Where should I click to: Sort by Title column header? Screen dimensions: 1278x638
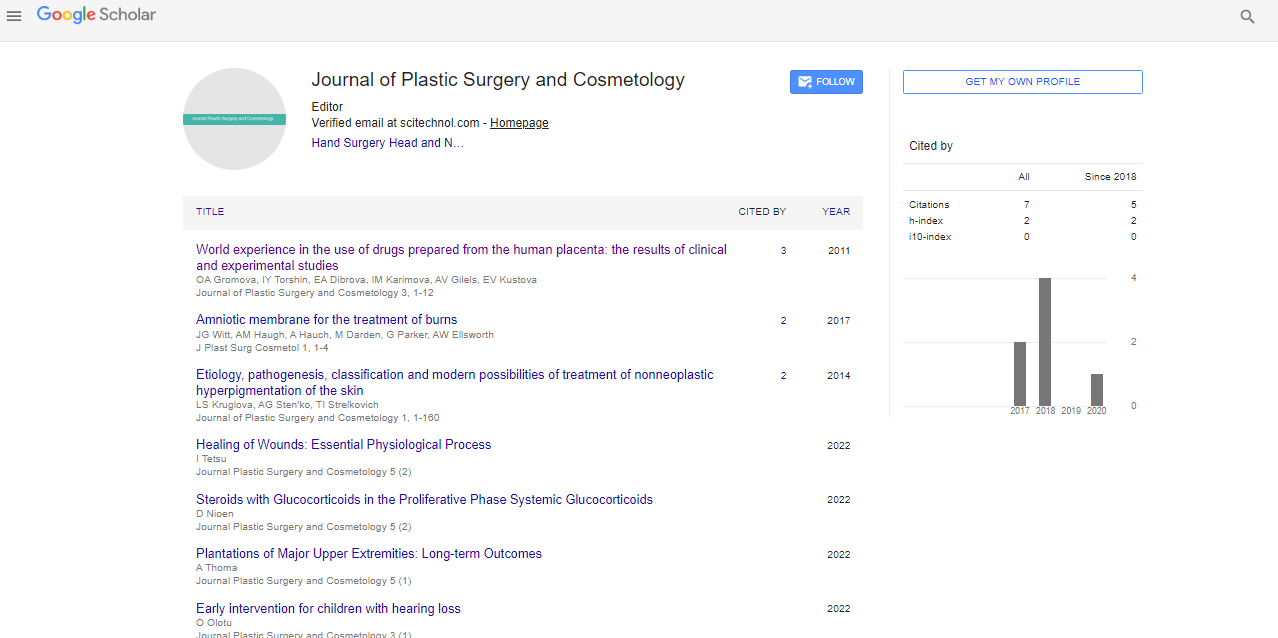(210, 212)
